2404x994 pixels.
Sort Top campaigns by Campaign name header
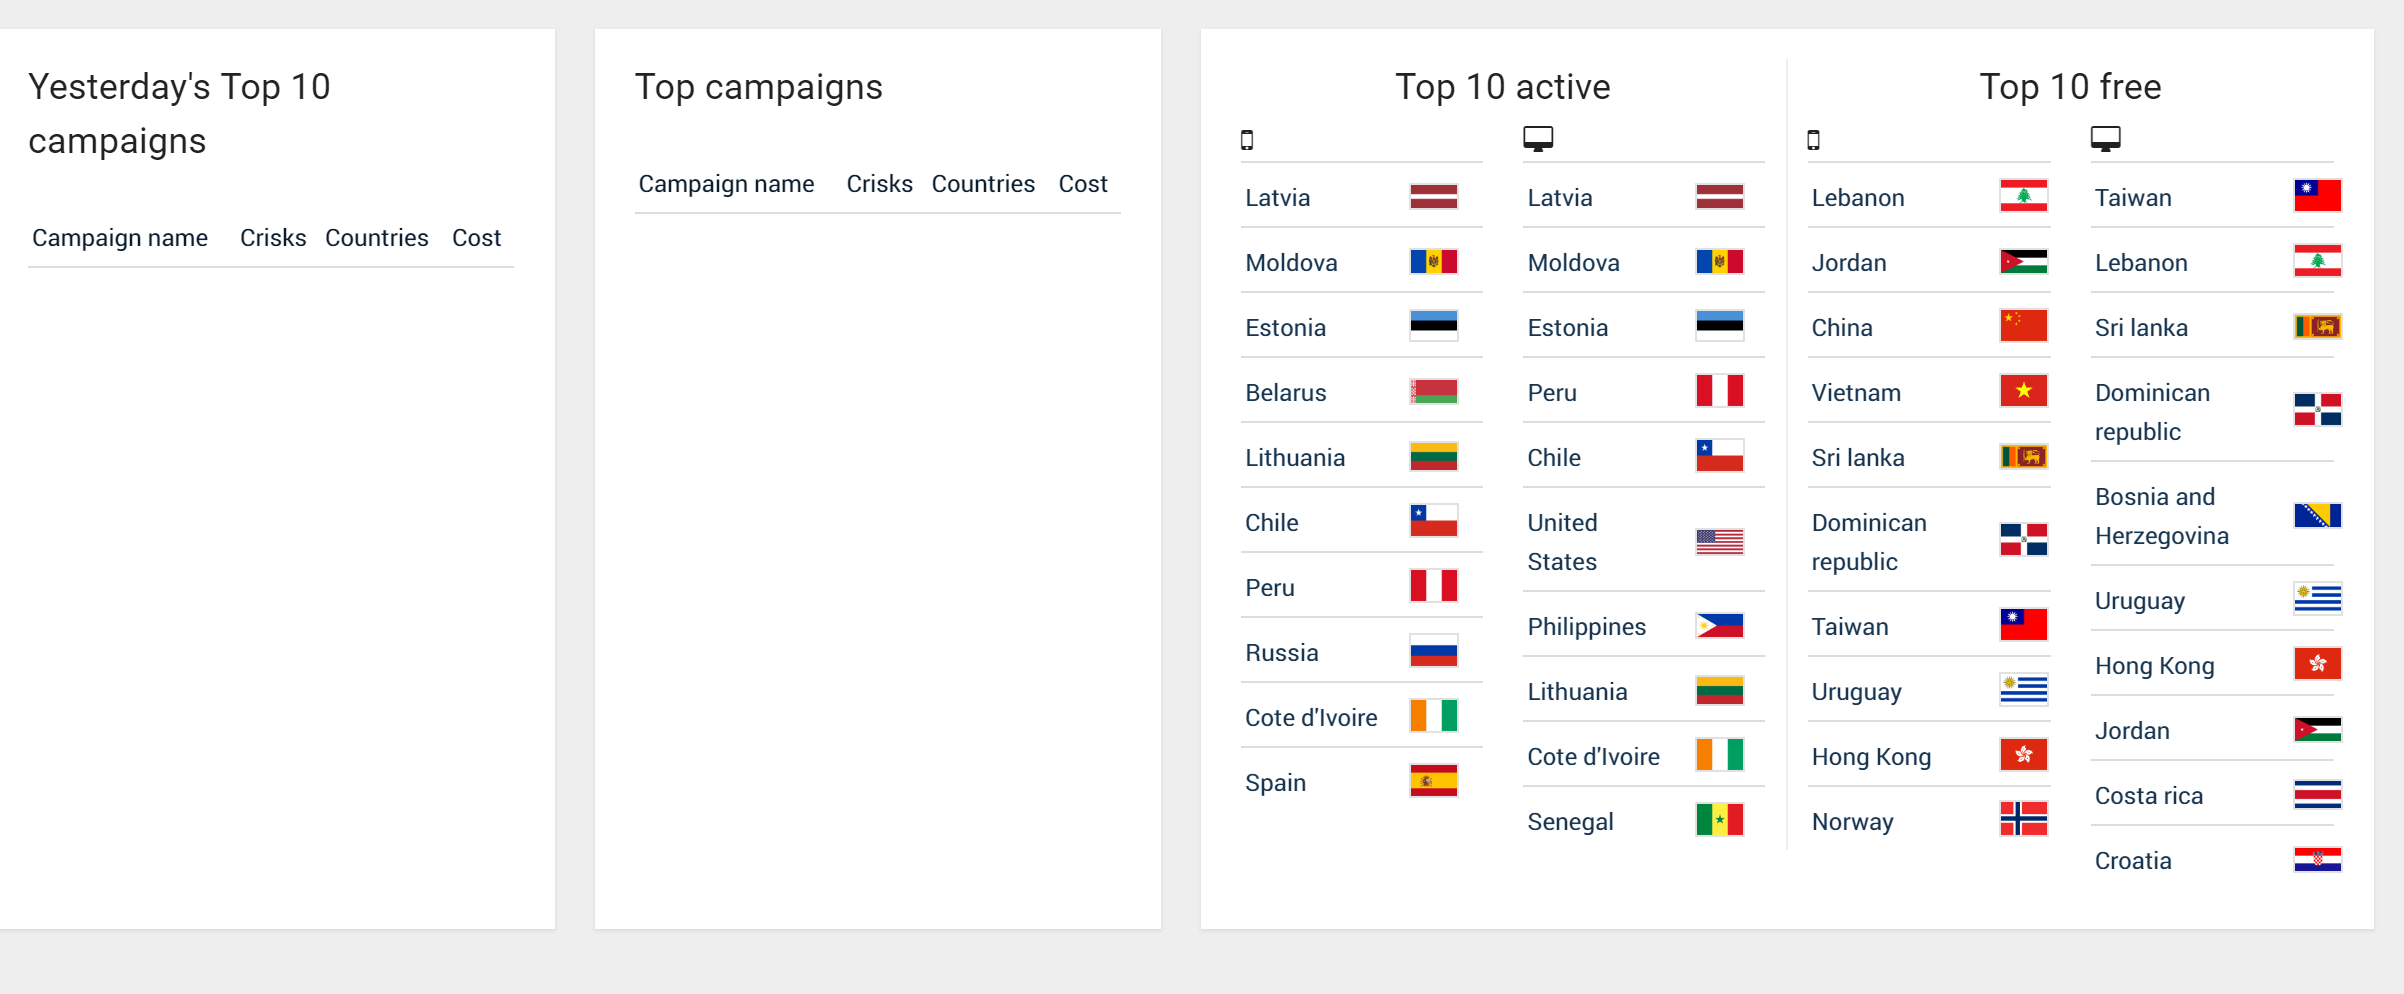[x=726, y=184]
